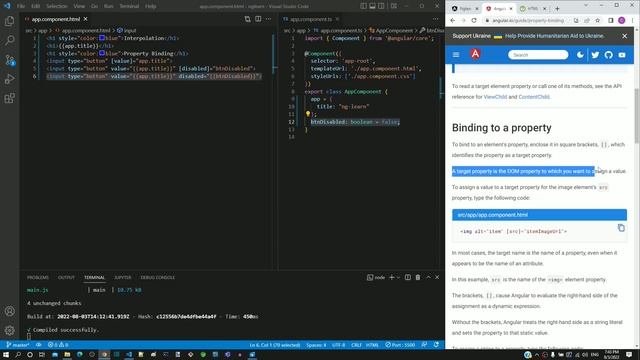Viewport: 640px width, 360px height.
Task: Click the notifications bell in the status bar
Action: [436, 345]
